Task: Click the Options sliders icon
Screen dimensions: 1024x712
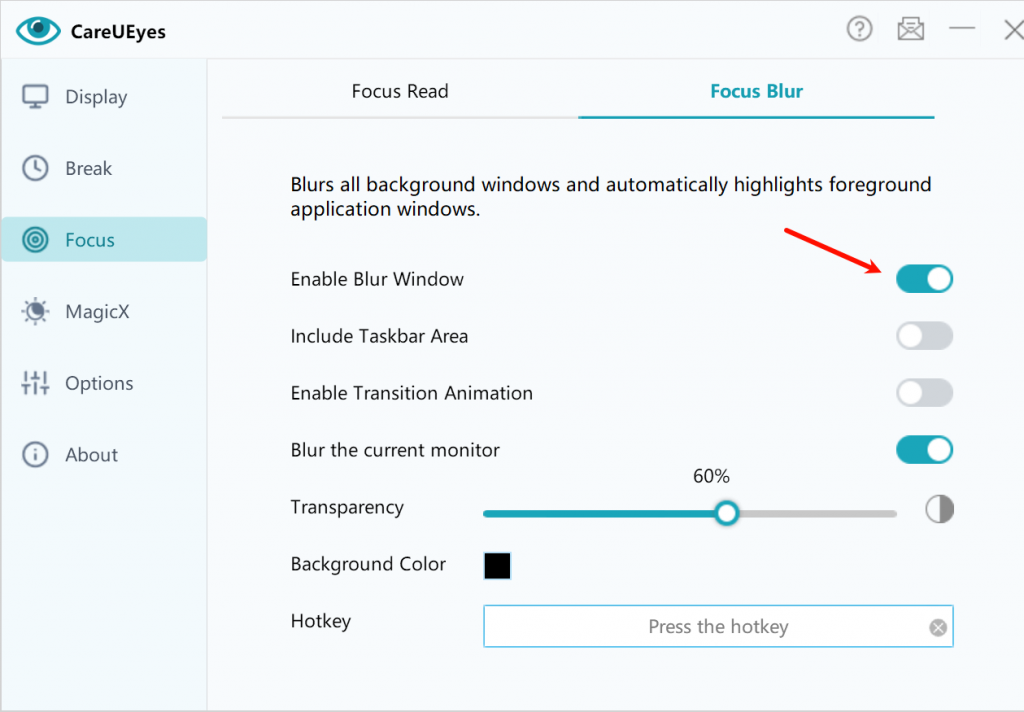Action: (x=35, y=383)
